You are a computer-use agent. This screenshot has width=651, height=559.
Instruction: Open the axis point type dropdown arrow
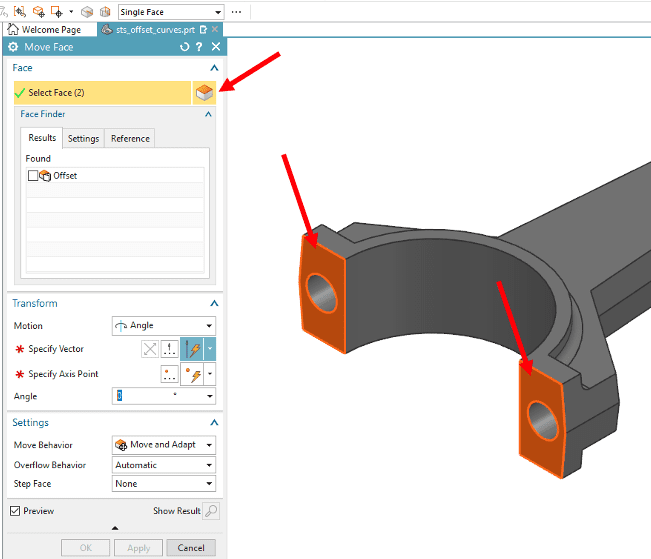click(x=210, y=374)
